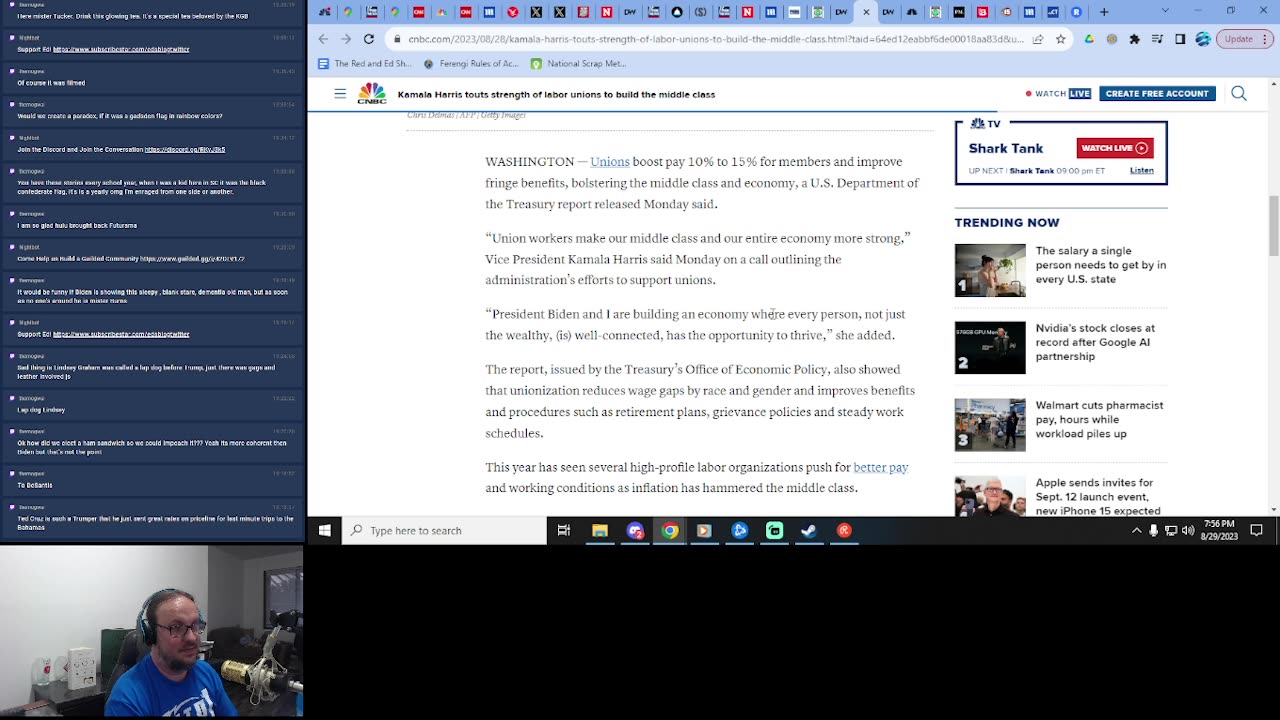Screen dimensions: 1280x720
Task: Open 'The Red and Ed Sh...' bookmark
Action: coord(364,63)
